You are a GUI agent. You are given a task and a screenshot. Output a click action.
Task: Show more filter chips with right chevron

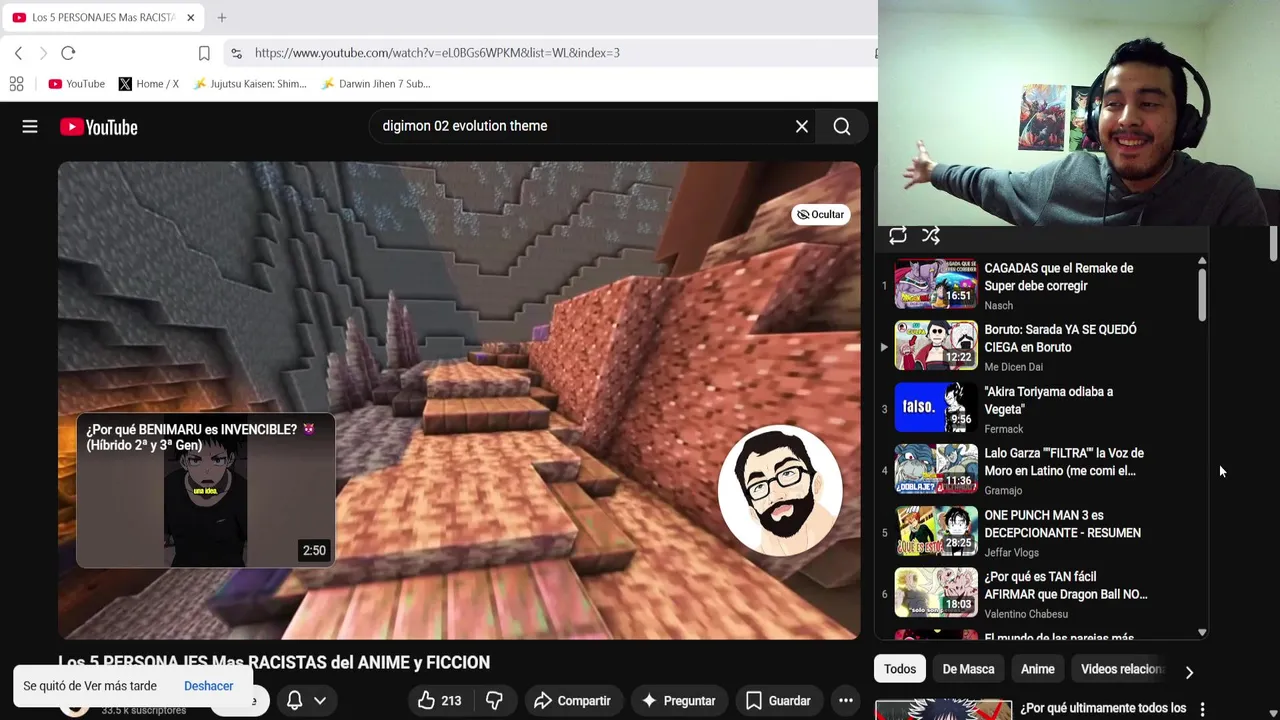[x=1189, y=672]
